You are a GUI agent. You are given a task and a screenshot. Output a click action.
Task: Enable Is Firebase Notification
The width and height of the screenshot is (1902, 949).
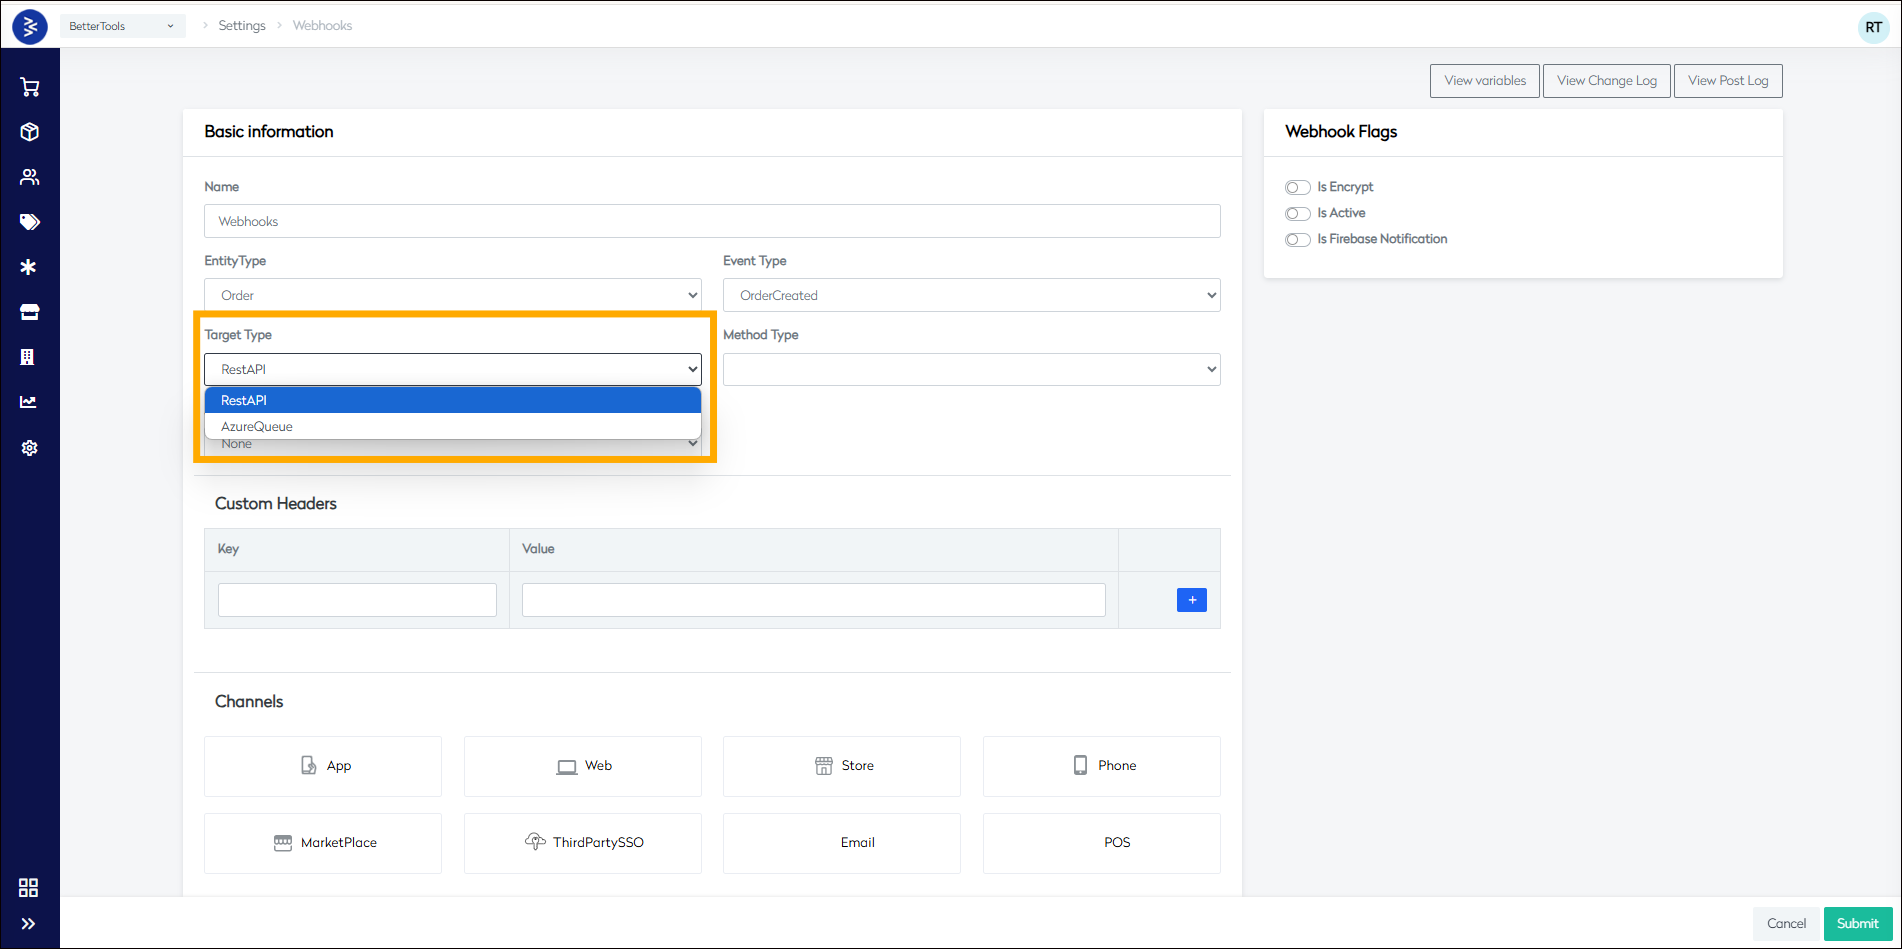[1297, 239]
